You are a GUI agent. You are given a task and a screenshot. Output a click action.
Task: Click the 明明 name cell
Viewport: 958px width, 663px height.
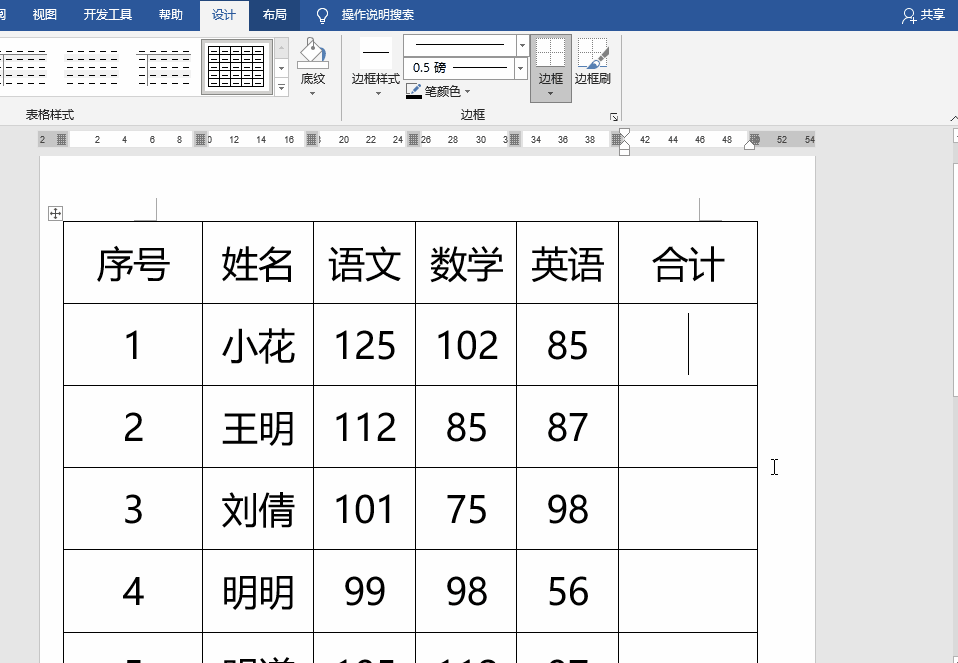pyautogui.click(x=258, y=591)
